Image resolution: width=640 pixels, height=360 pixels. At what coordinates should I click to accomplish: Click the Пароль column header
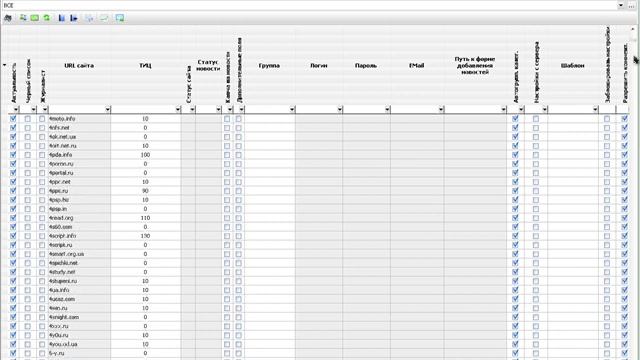coord(366,65)
